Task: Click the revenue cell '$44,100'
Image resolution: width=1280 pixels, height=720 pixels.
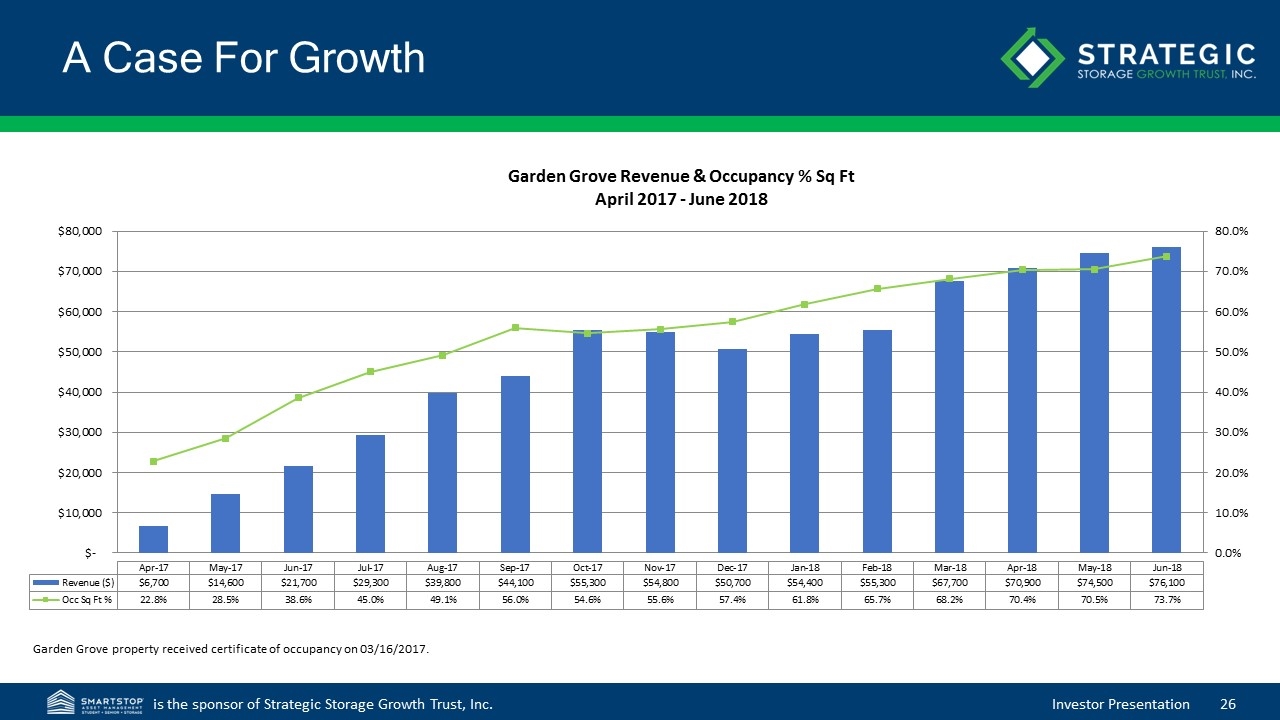Action: [x=515, y=582]
